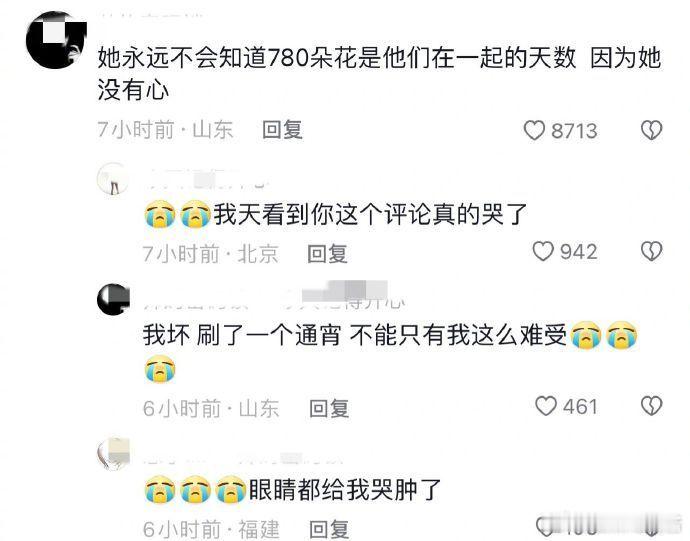Click 回复 under the 北京 comment

click(x=327, y=254)
